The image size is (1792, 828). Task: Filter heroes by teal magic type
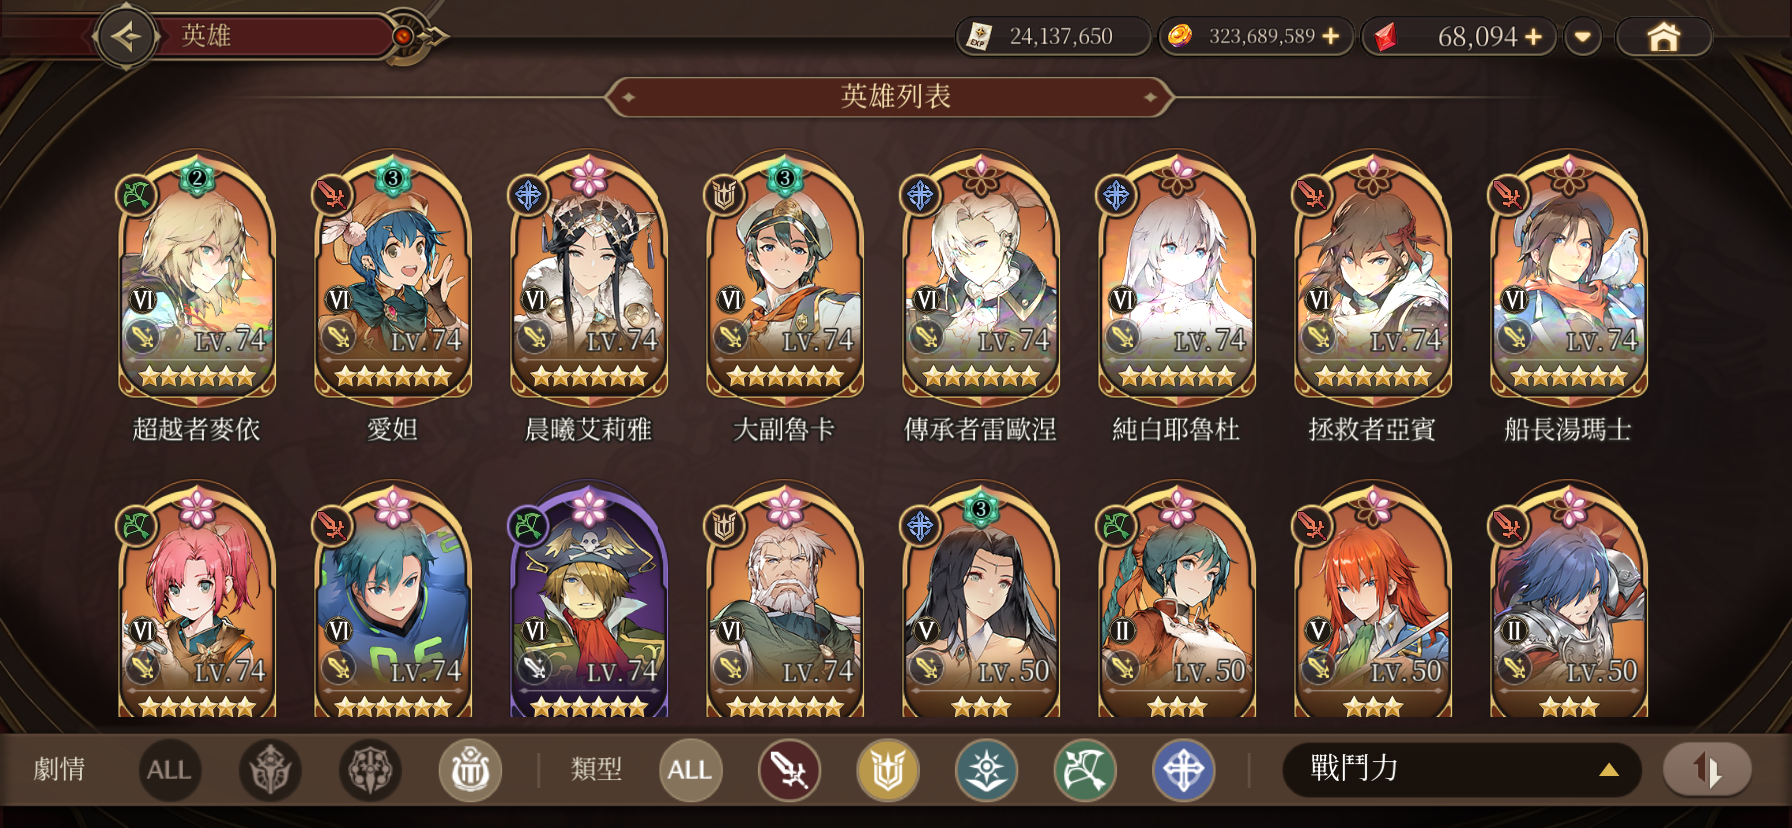click(986, 770)
